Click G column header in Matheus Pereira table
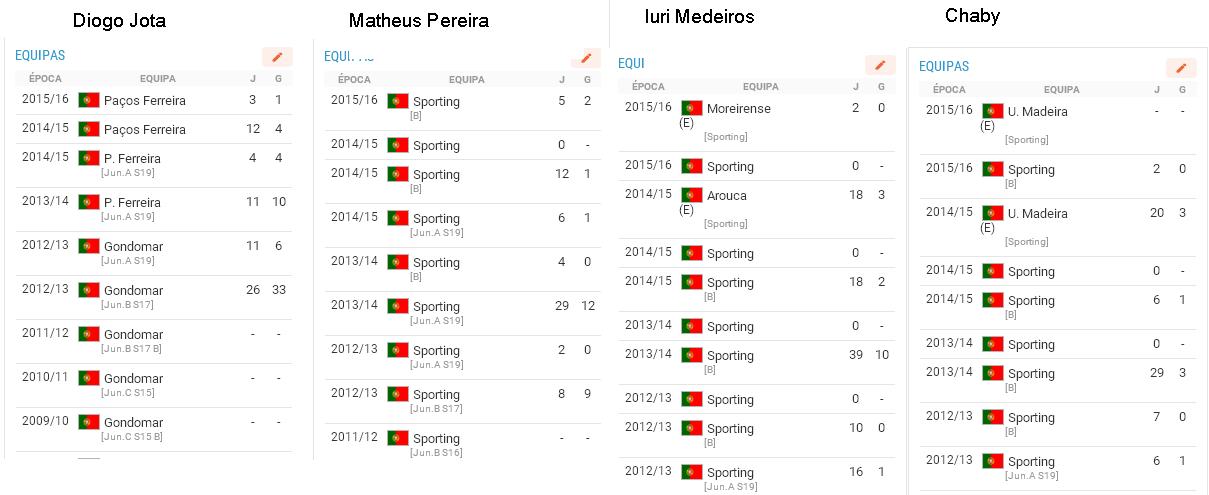Screen dimensions: 1209x495 point(588,79)
